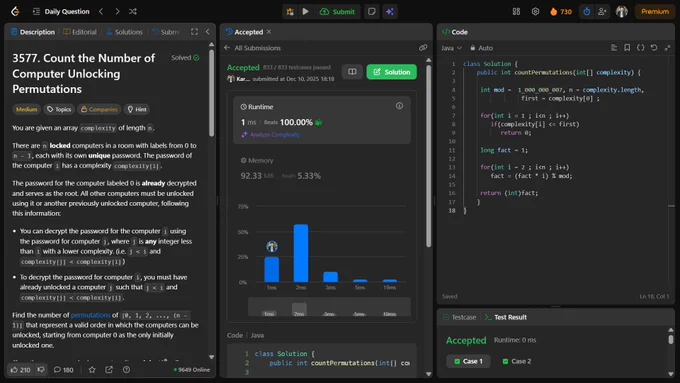Open the settings gear icon
Screen dimensions: 680x383
[x=535, y=12]
